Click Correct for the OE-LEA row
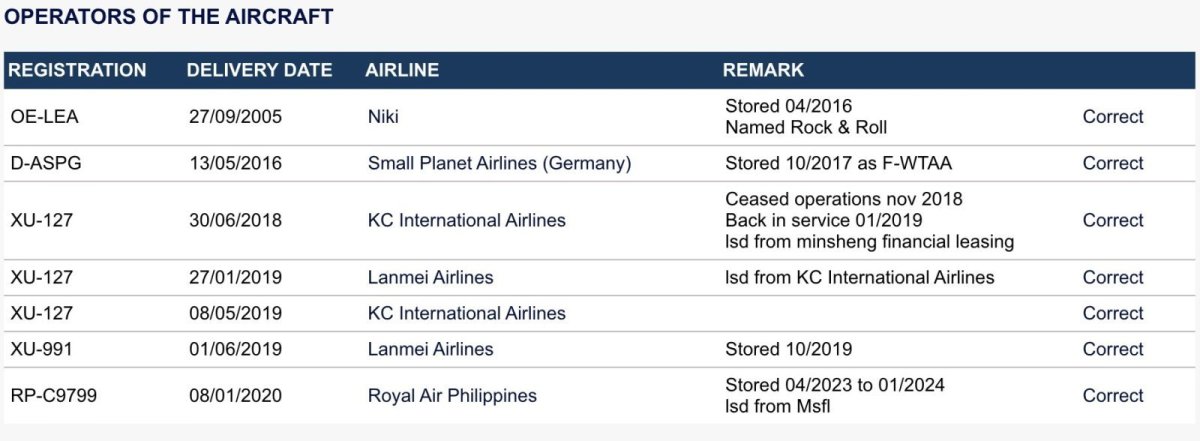This screenshot has height=441, width=1200. [1112, 117]
